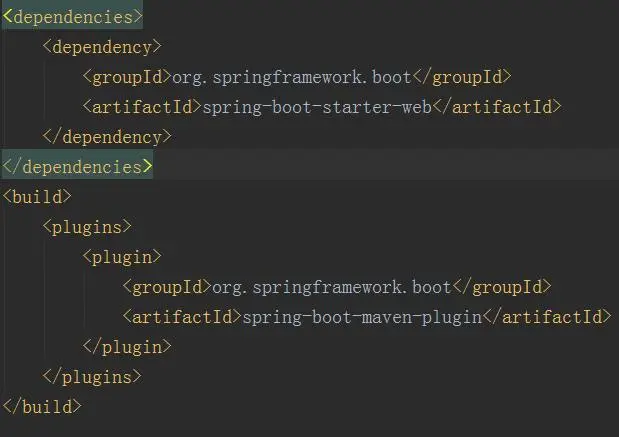This screenshot has height=437, width=619.
Task: Click the closing build tag
Action: (x=42, y=407)
